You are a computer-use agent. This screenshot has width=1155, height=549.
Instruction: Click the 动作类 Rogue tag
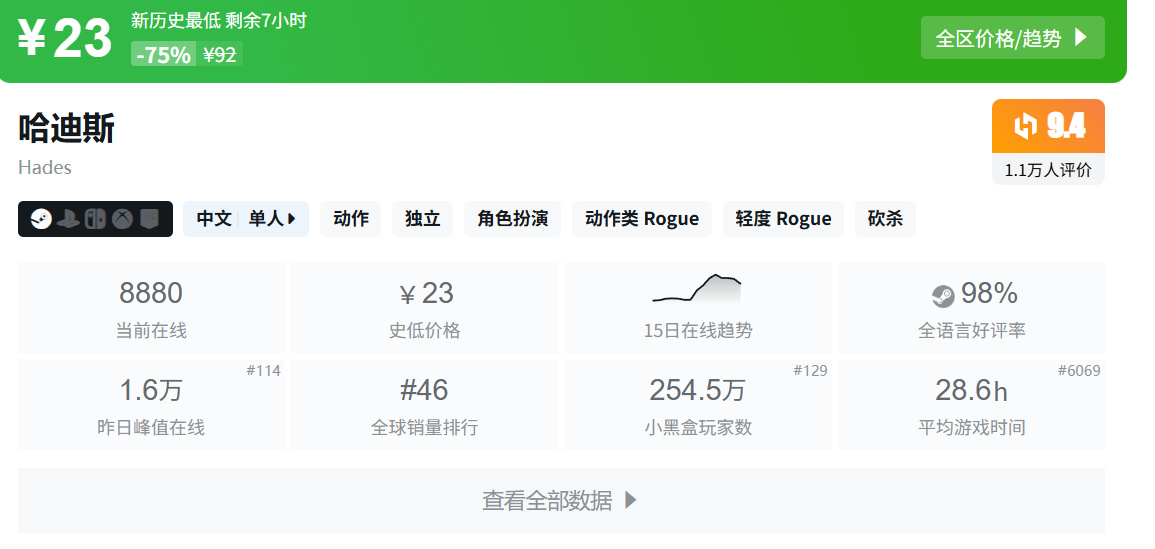coord(642,219)
